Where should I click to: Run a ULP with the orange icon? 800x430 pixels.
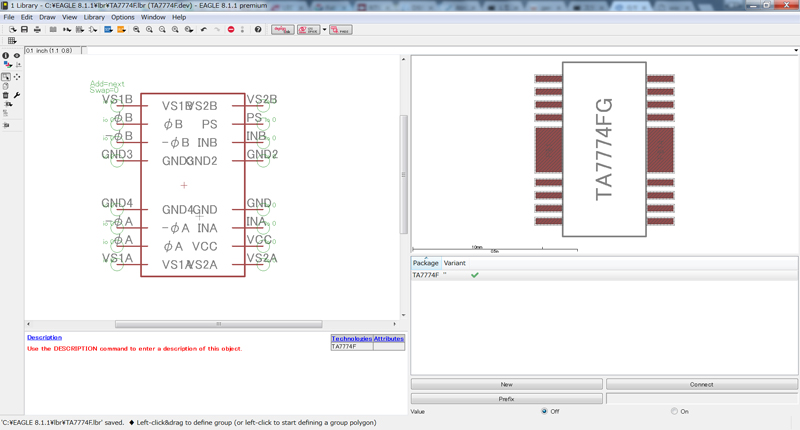(121, 30)
